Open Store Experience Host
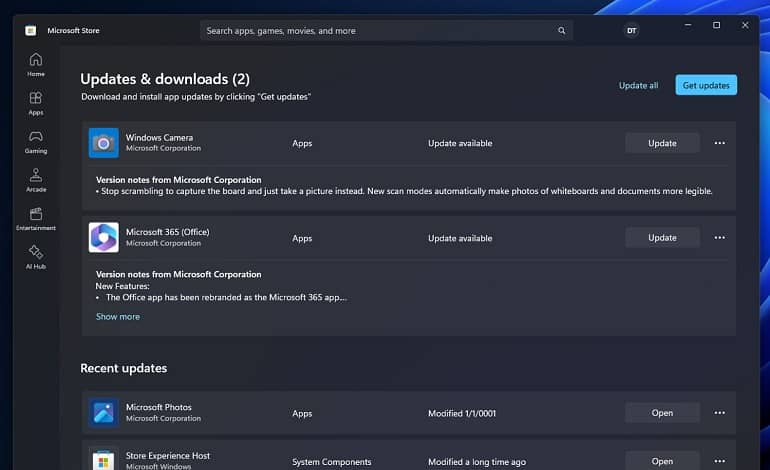The width and height of the screenshot is (770, 470). (x=662, y=461)
